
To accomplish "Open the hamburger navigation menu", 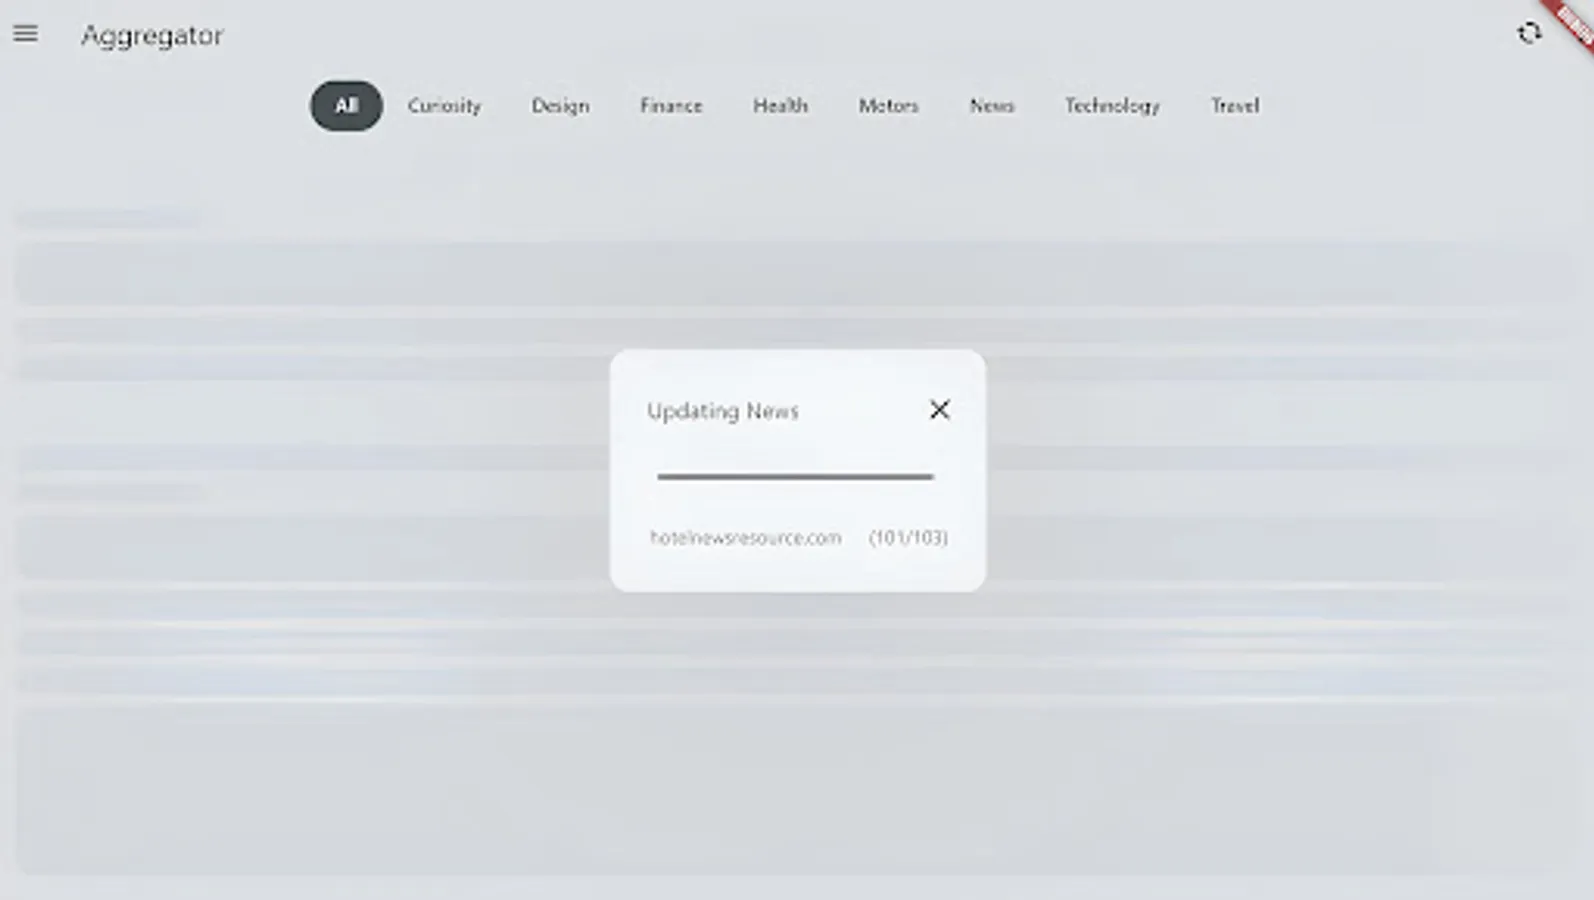I will (x=25, y=34).
